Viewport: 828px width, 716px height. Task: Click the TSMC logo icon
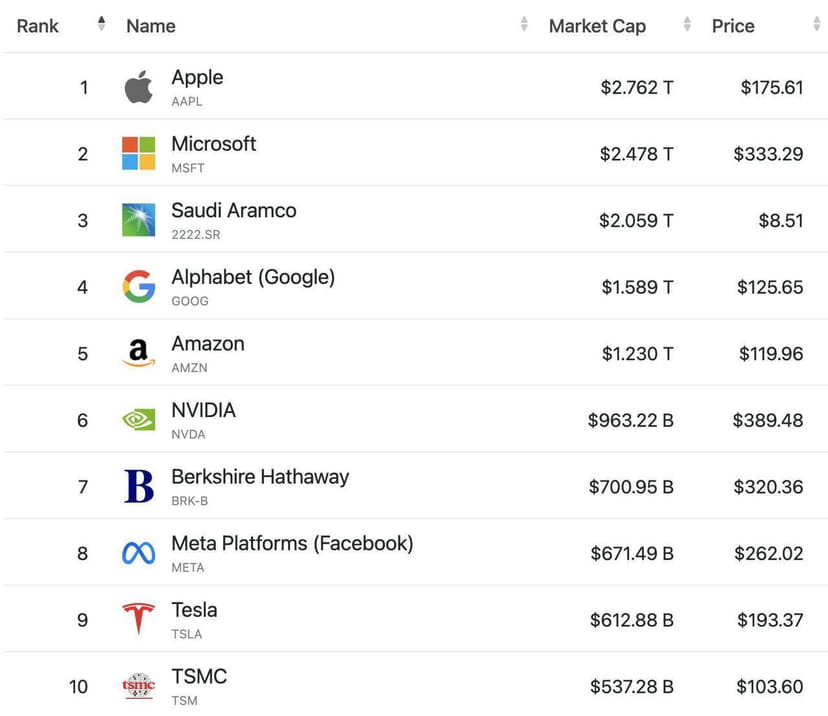pyautogui.click(x=138, y=686)
